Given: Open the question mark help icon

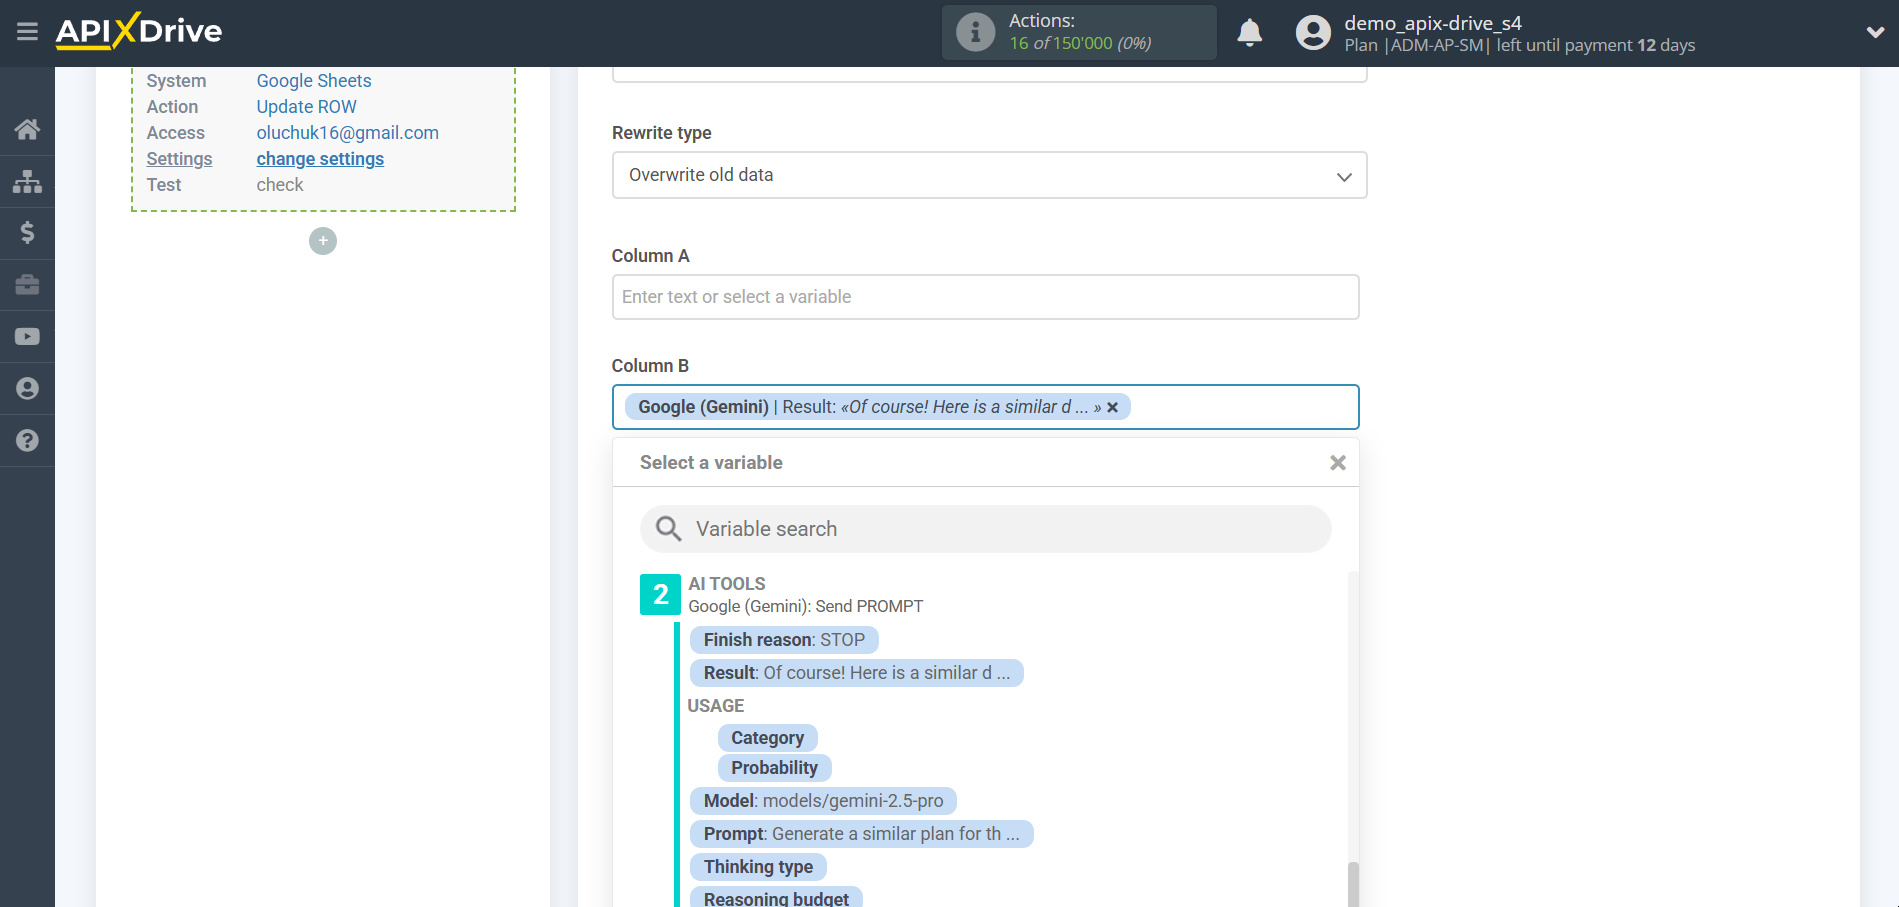Looking at the screenshot, I should pos(27,441).
